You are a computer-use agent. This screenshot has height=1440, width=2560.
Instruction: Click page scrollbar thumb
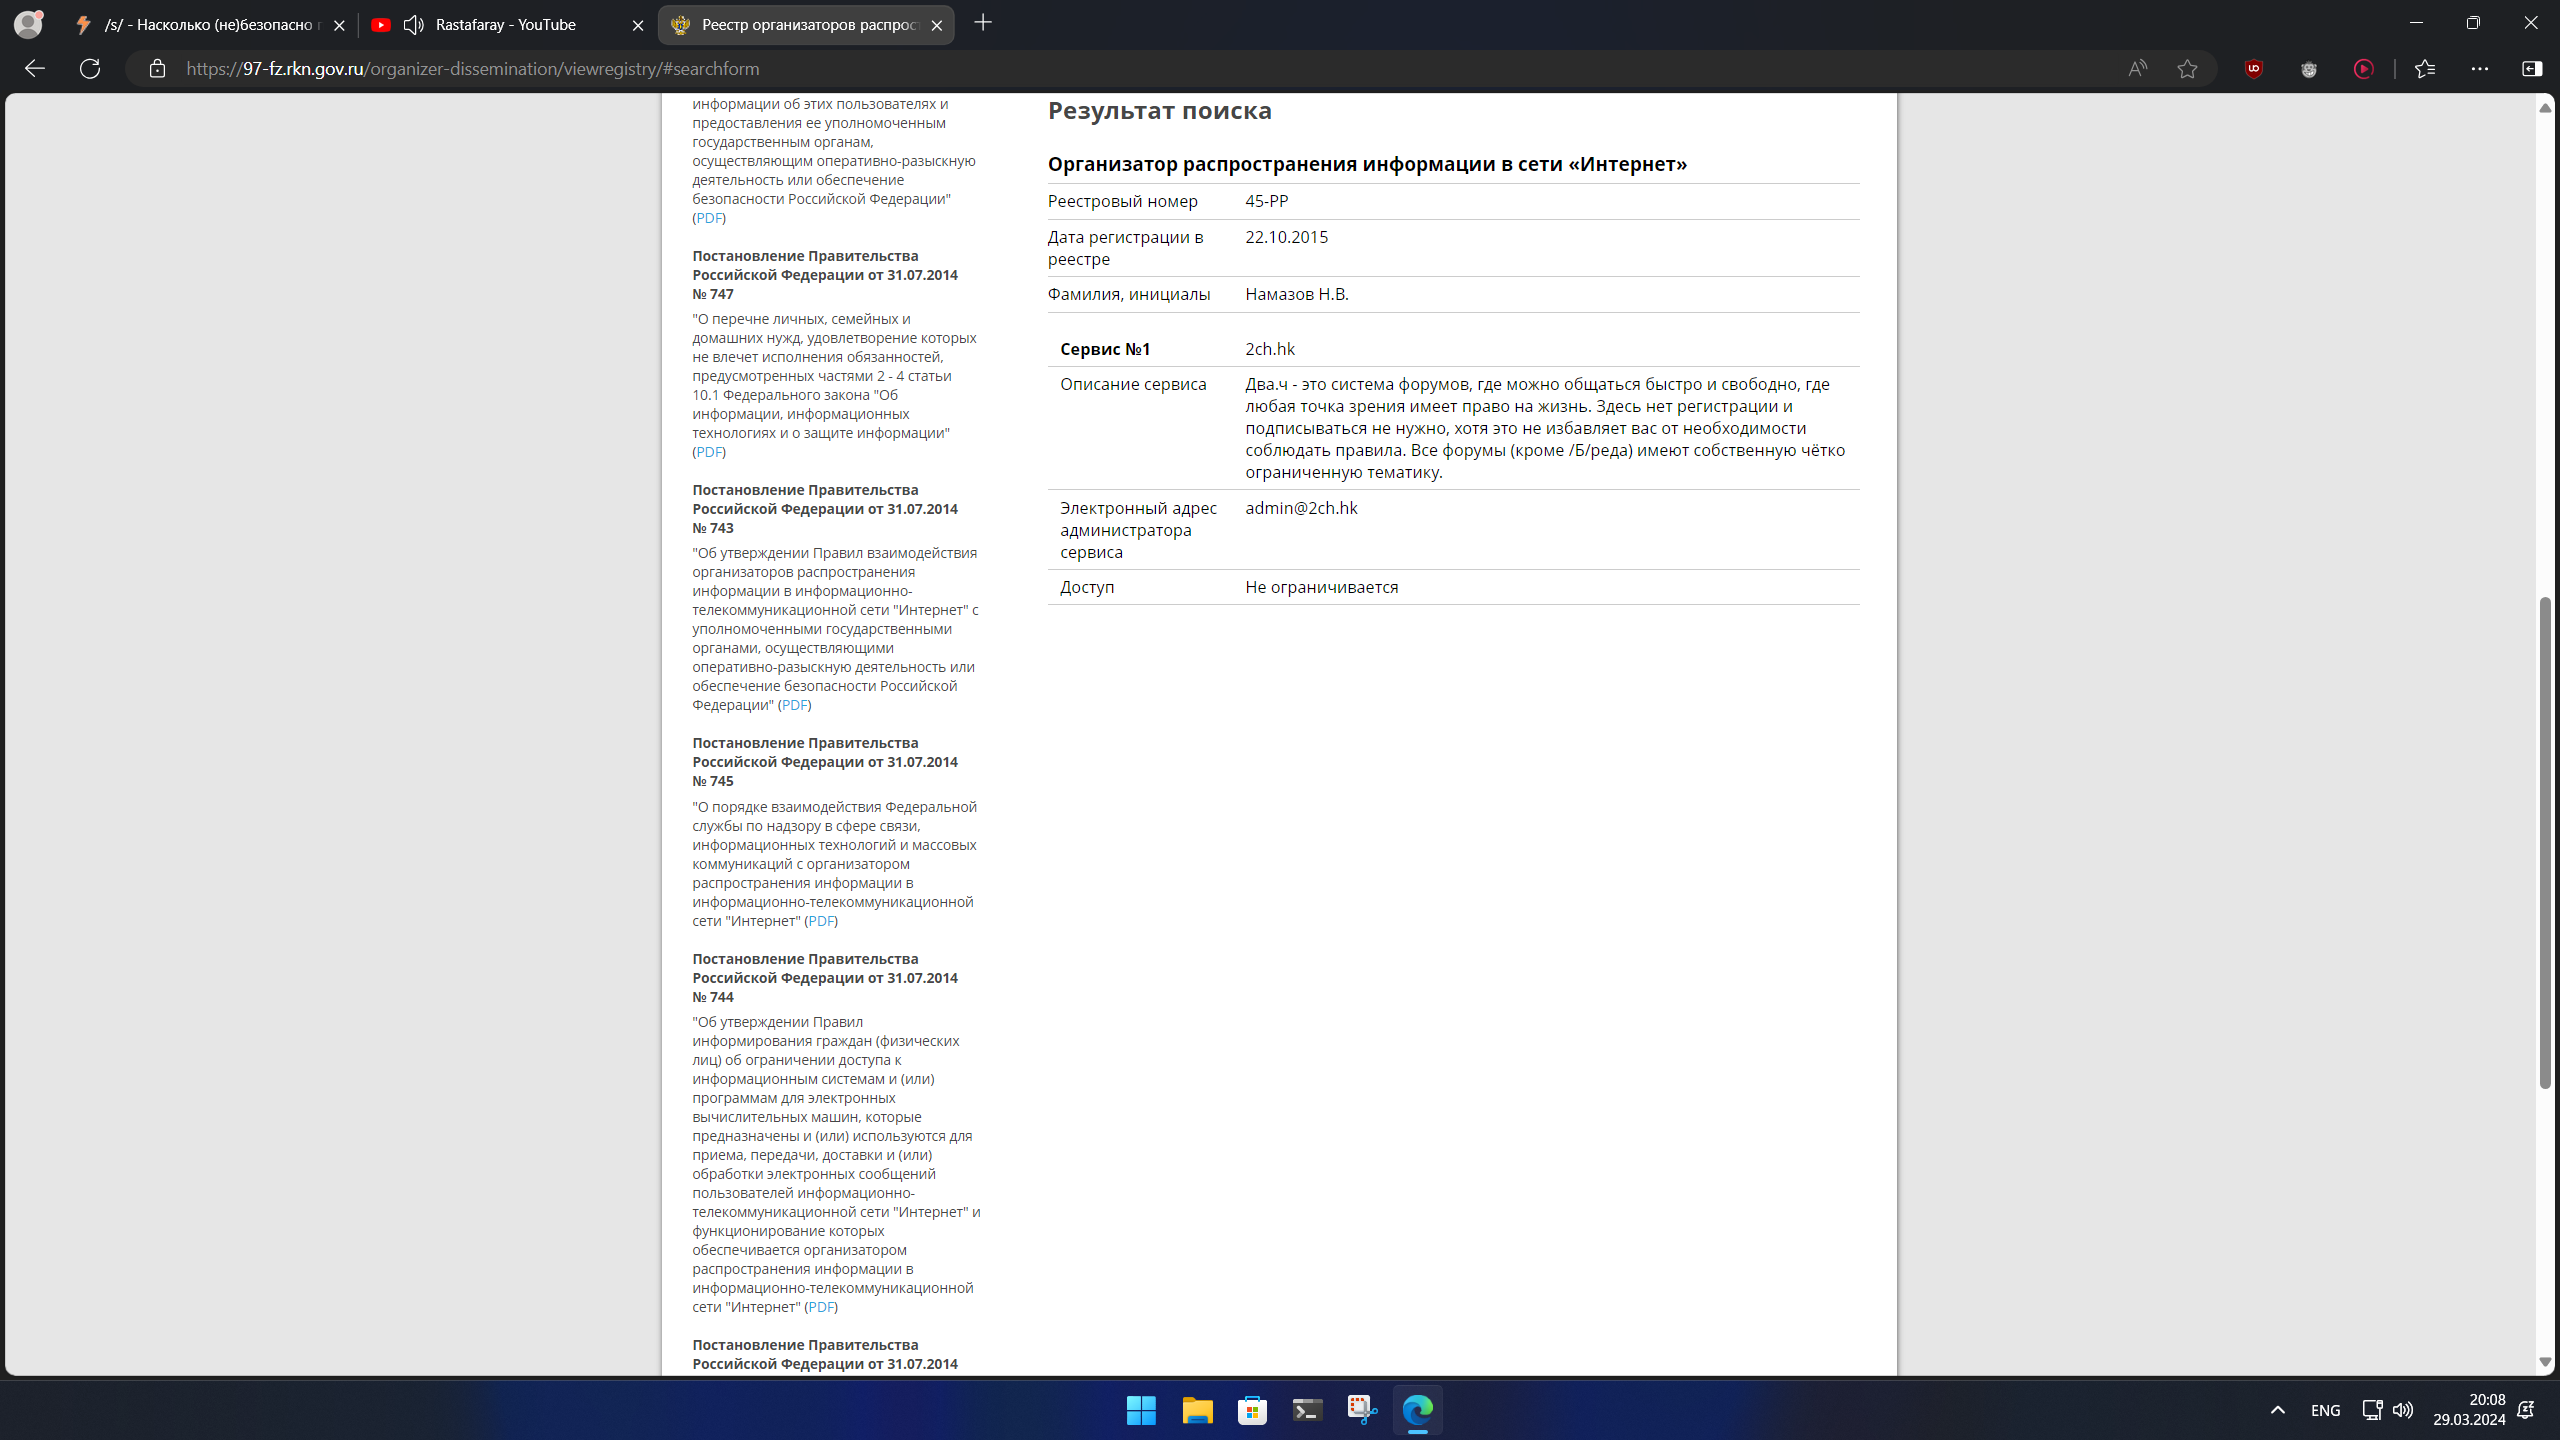pyautogui.click(x=2545, y=842)
